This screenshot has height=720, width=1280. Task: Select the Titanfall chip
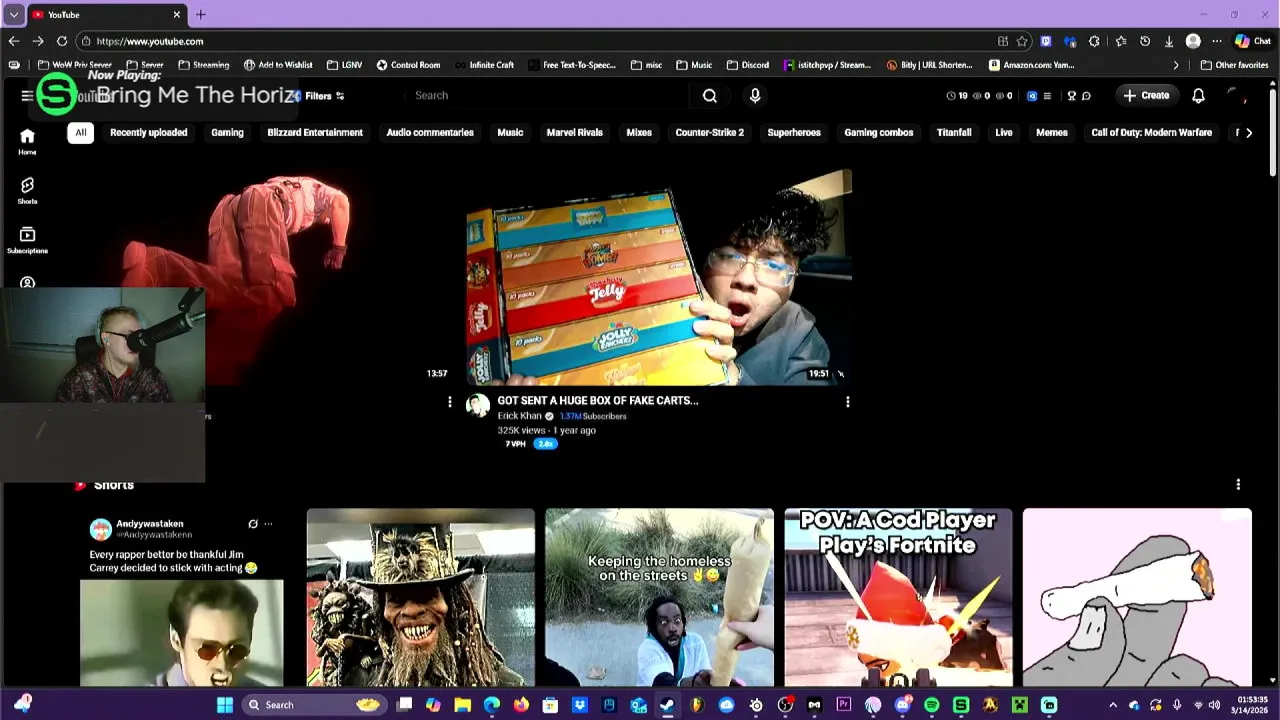click(x=954, y=133)
